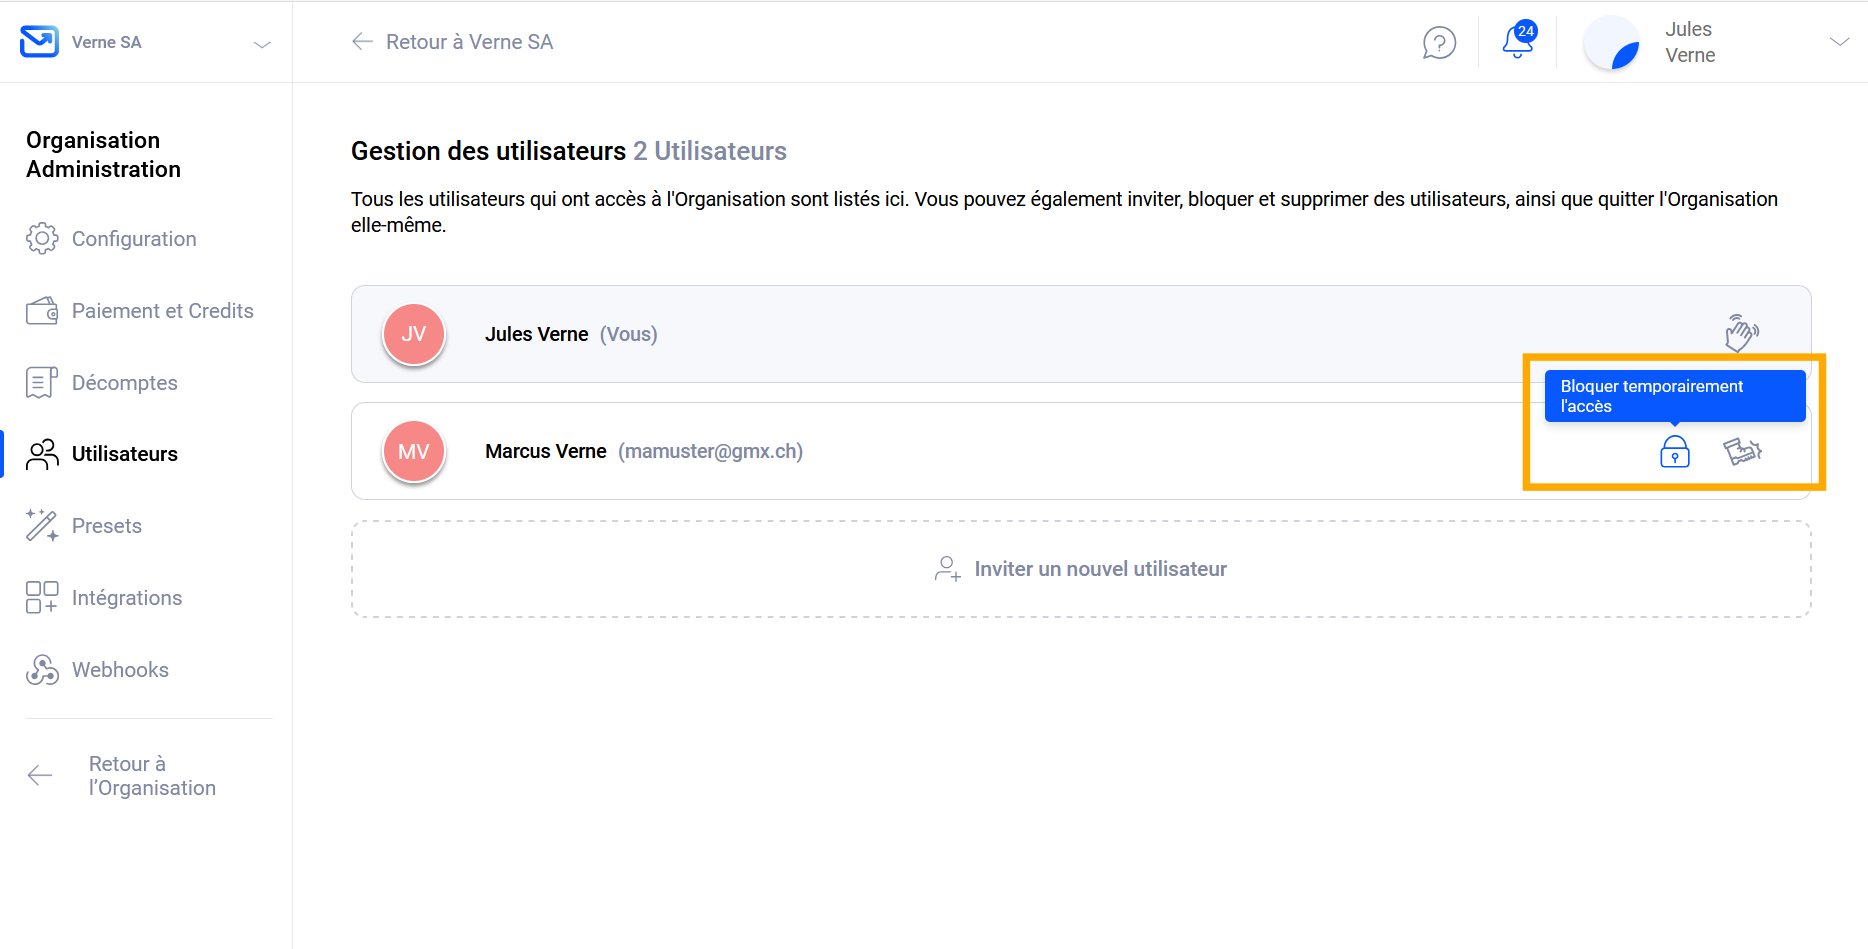This screenshot has width=1868, height=949.
Task: Click the lock icon for Marcus Verne
Action: pos(1674,452)
